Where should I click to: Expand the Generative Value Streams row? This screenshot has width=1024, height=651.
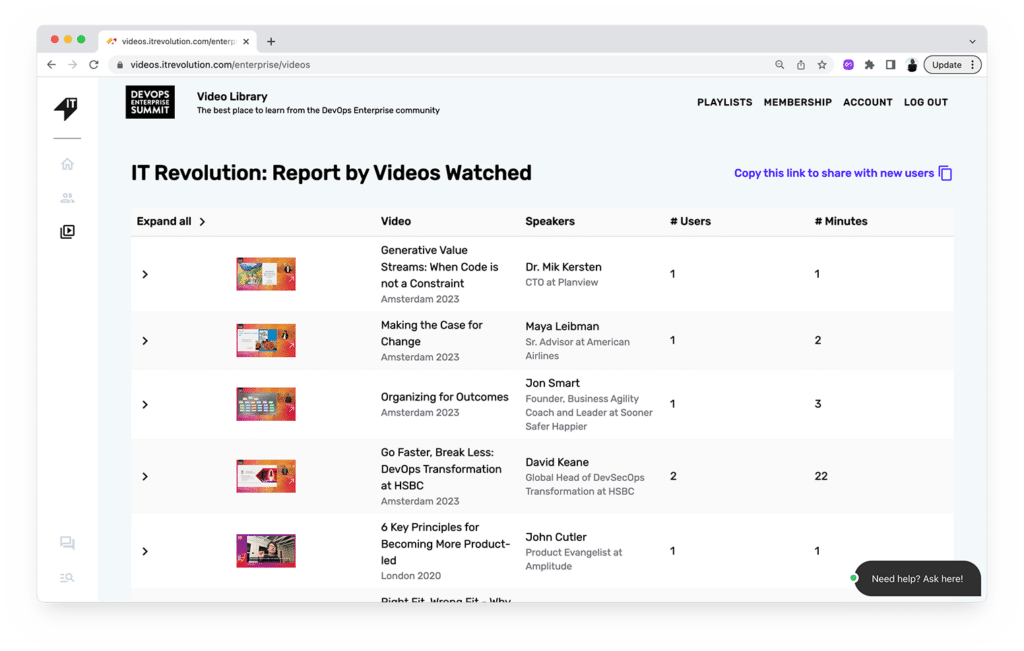click(x=145, y=274)
